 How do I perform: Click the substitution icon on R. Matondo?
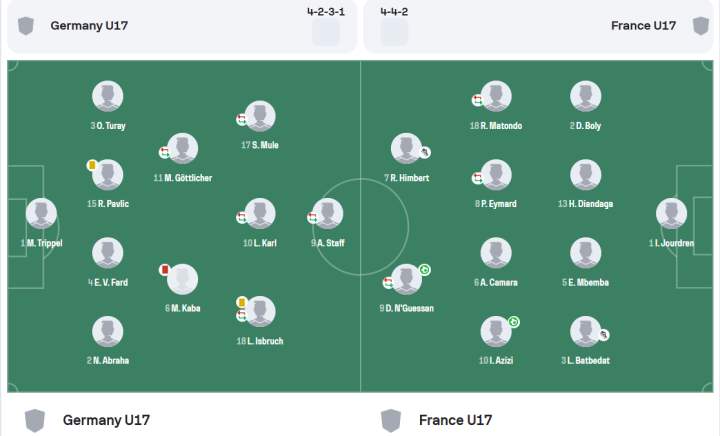pyautogui.click(x=477, y=100)
